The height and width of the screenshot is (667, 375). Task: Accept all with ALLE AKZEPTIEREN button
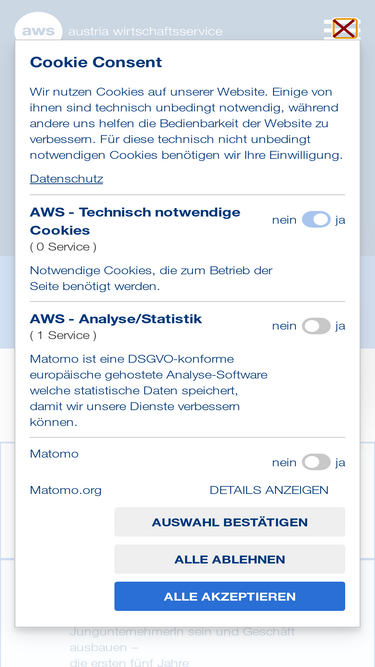[230, 596]
